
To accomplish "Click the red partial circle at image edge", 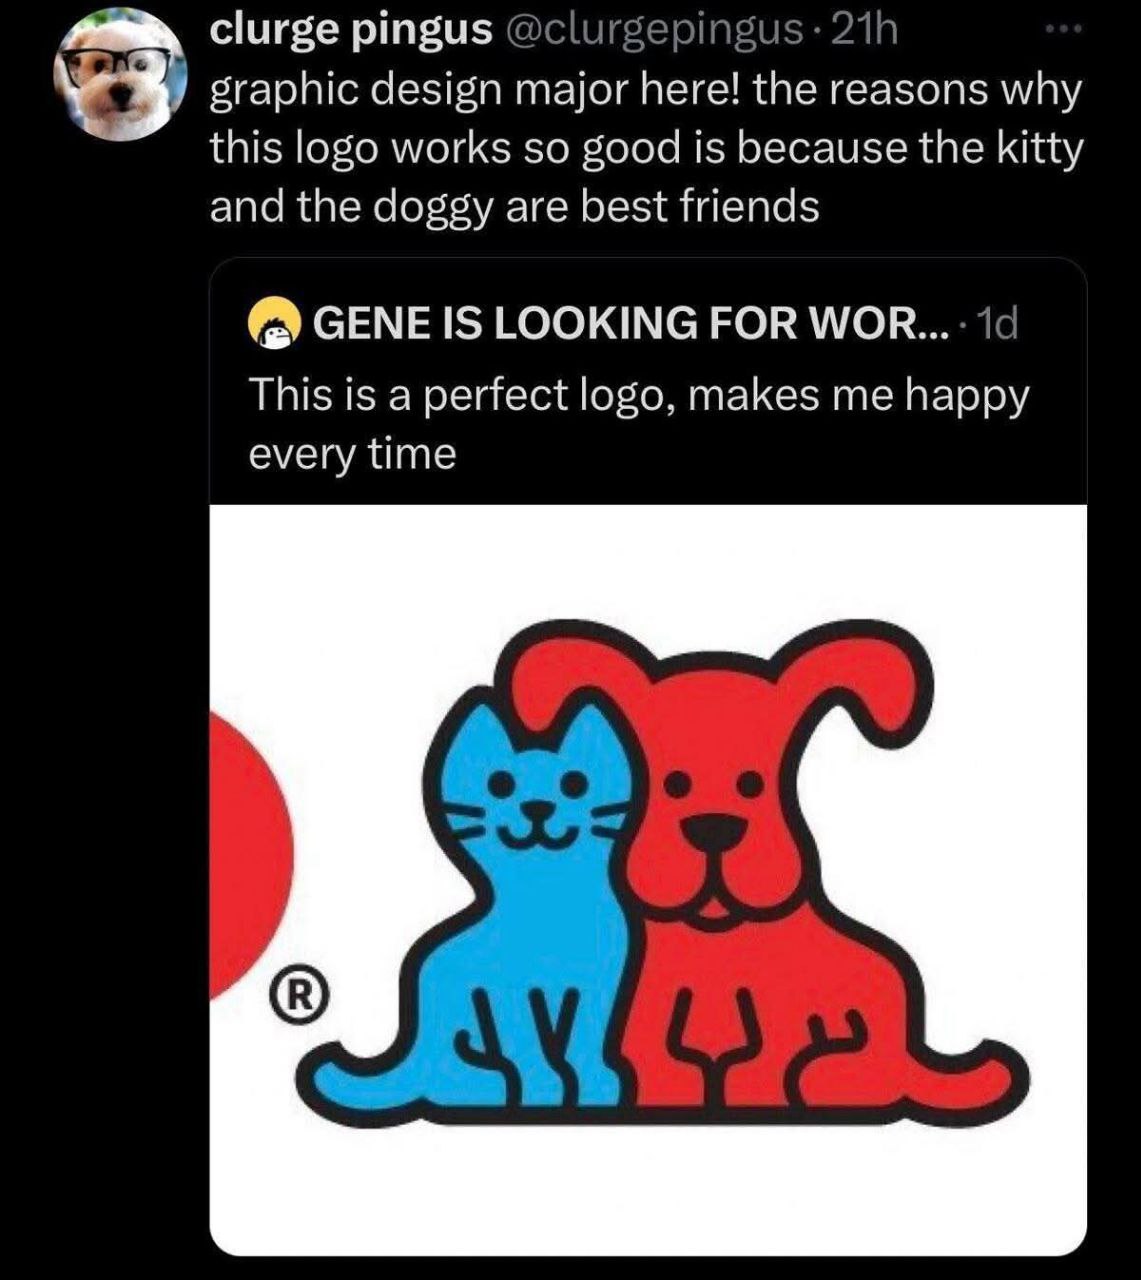I will [248, 850].
